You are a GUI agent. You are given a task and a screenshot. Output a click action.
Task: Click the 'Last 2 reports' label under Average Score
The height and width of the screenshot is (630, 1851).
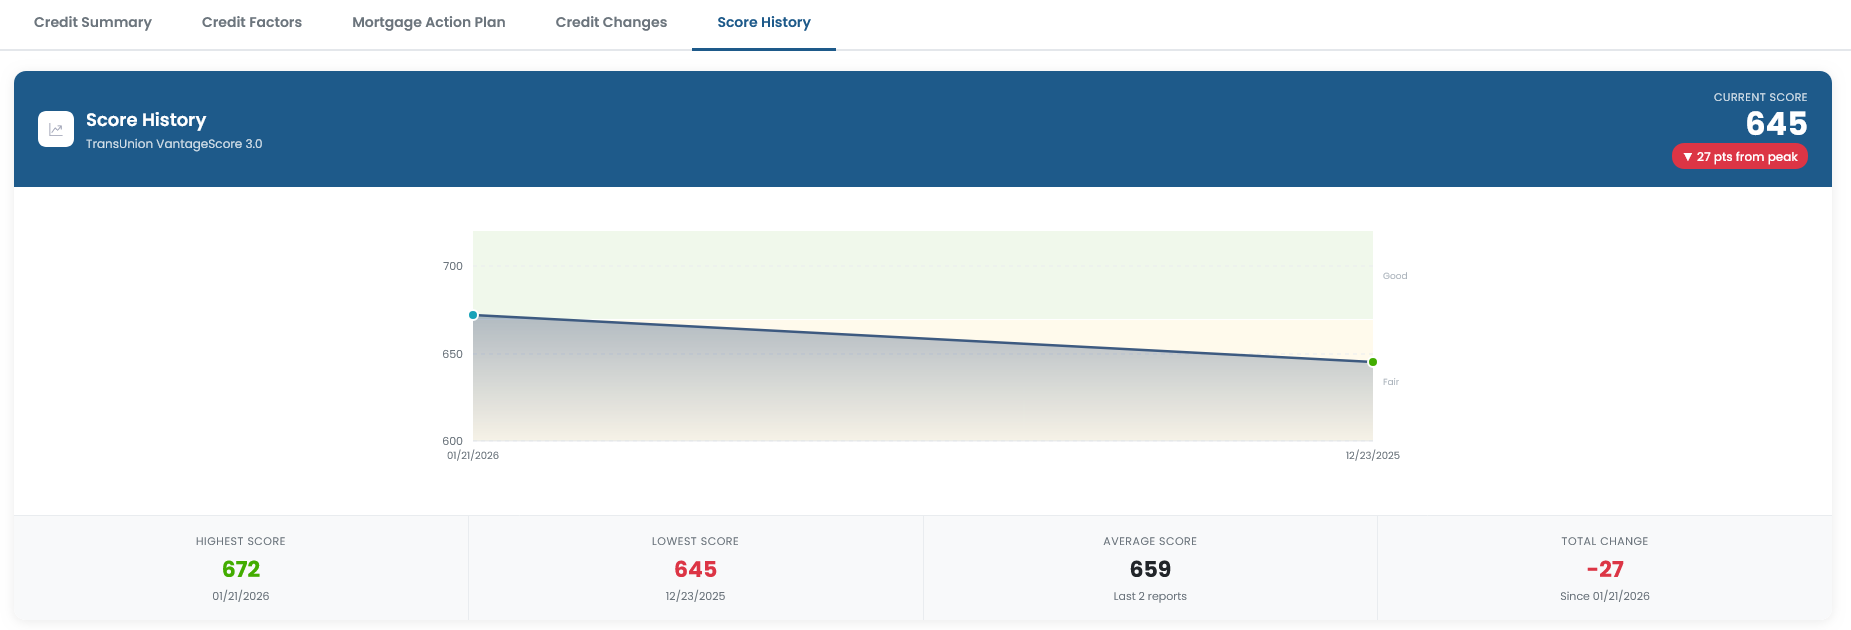(x=1149, y=595)
